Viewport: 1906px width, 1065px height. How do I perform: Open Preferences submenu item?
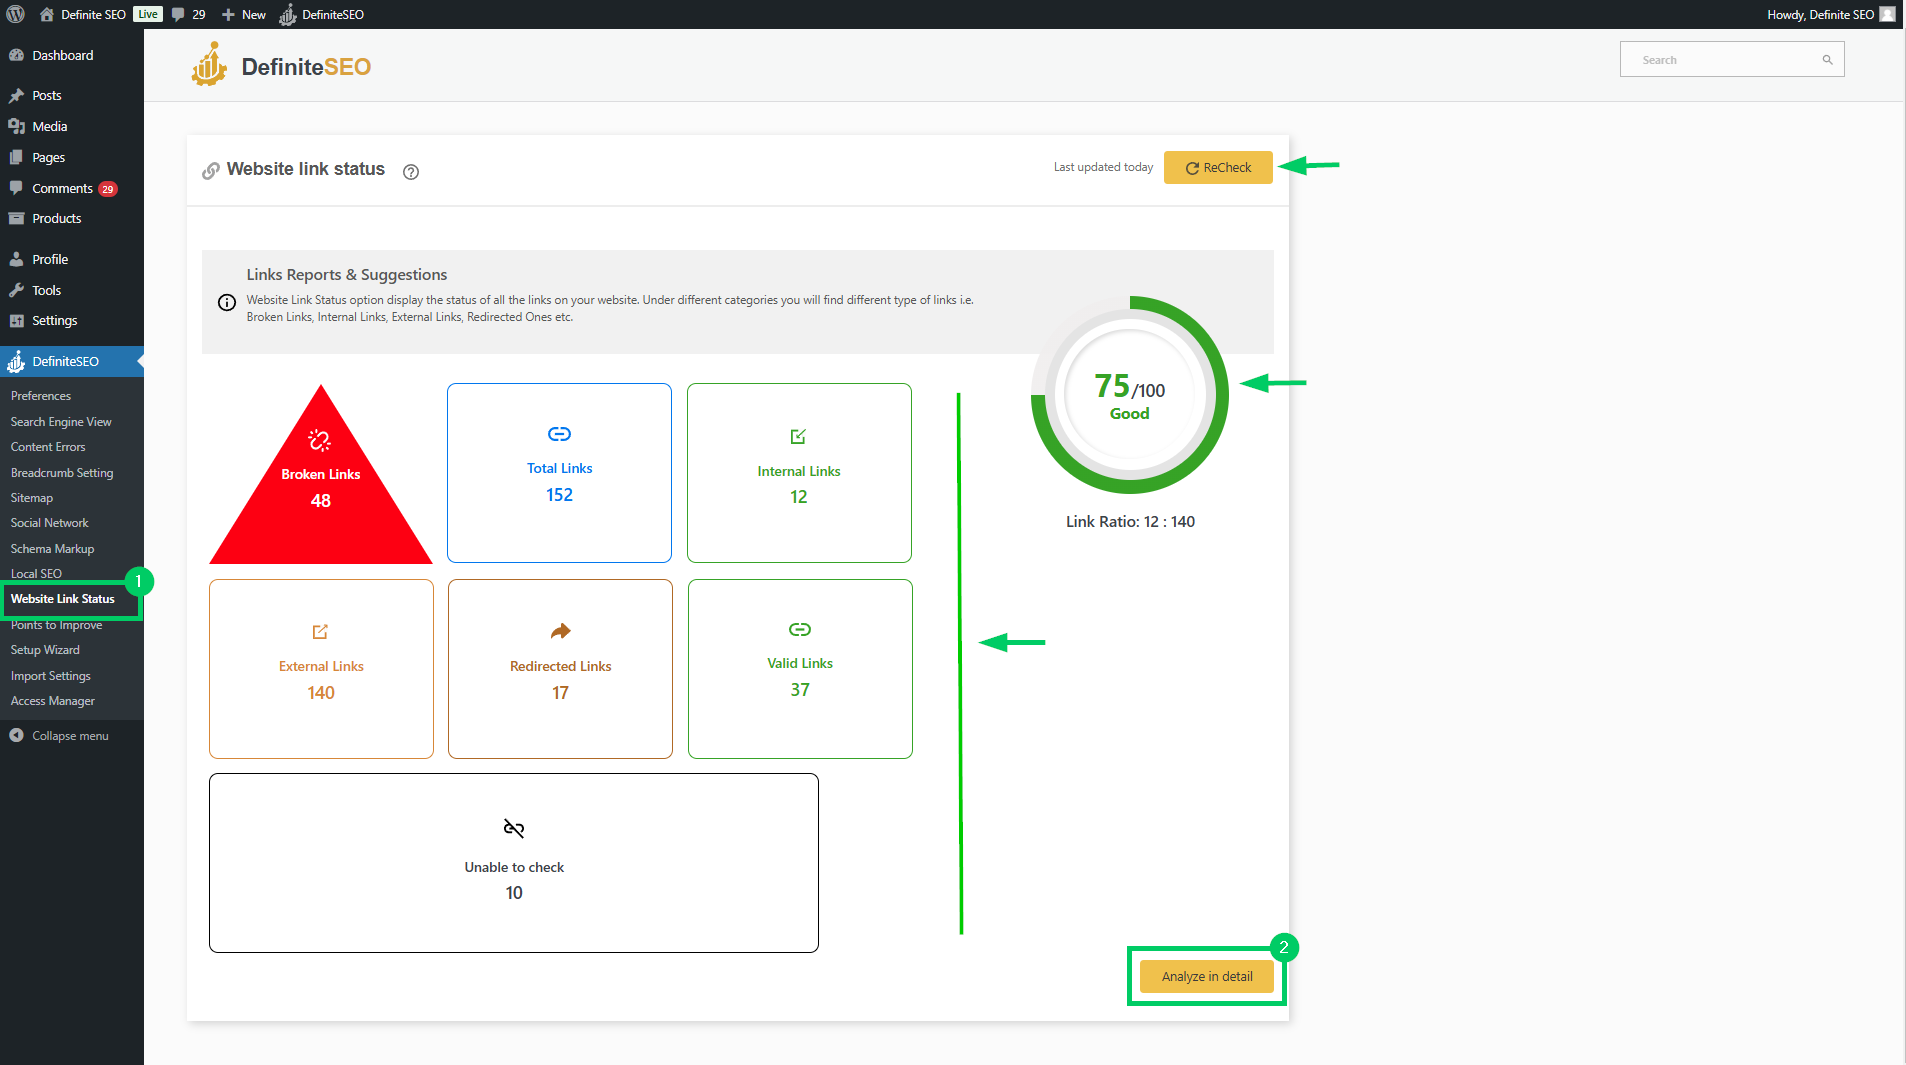point(41,396)
